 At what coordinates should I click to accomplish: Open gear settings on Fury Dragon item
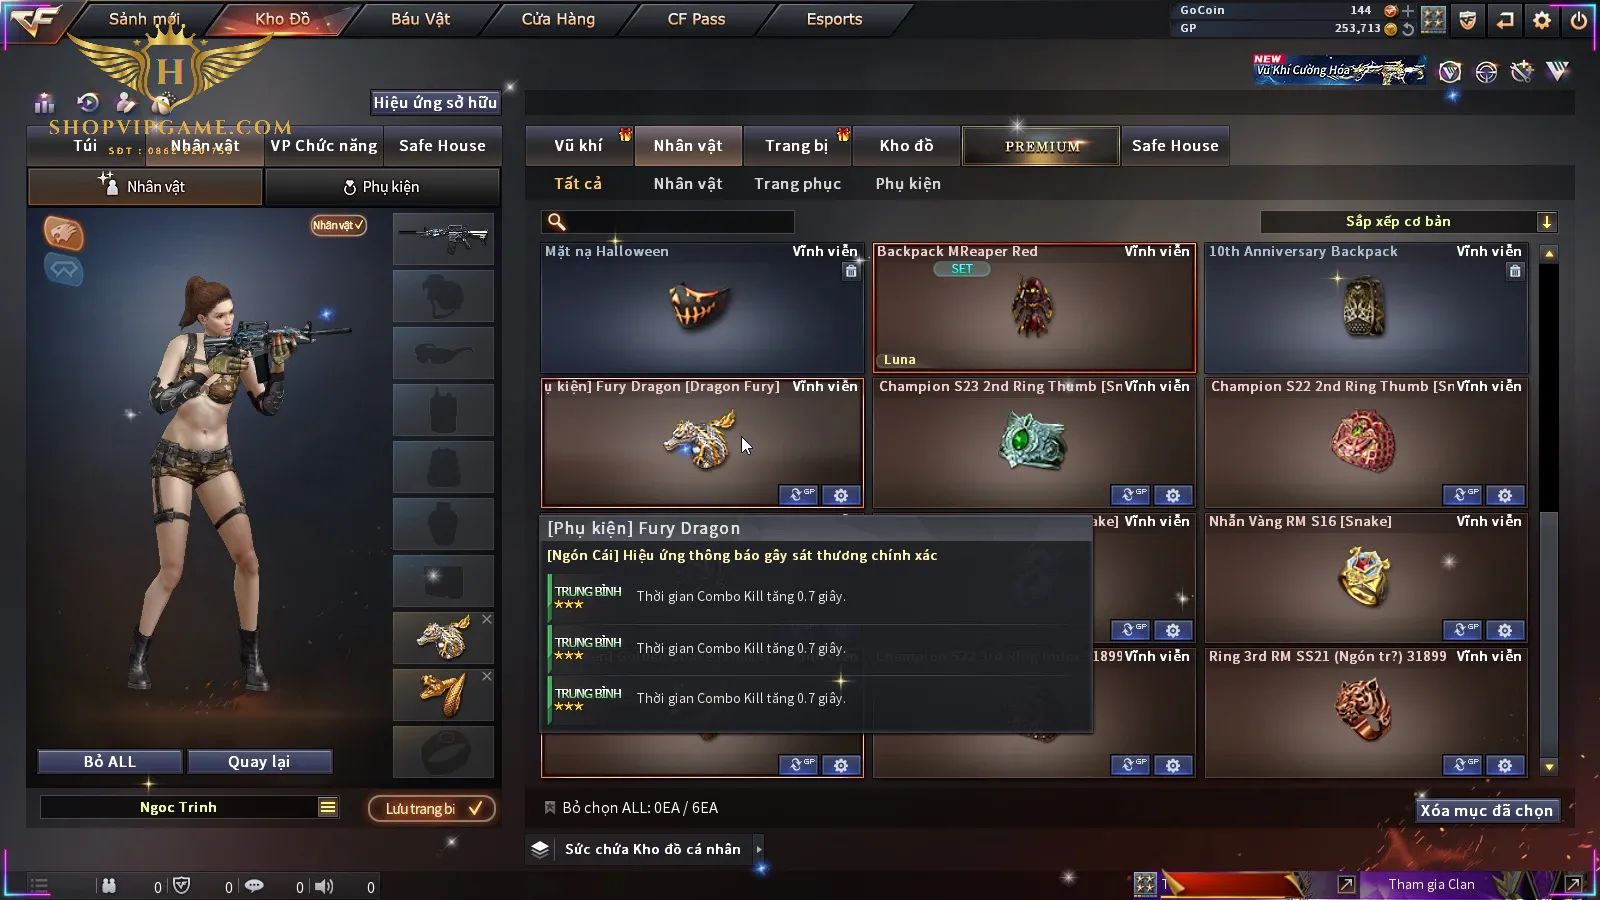(x=841, y=495)
